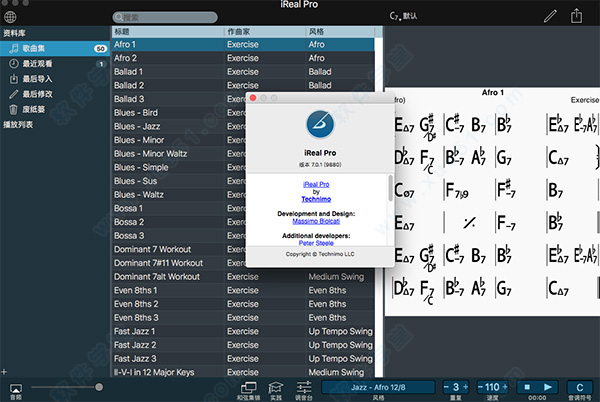Click the iReal Pro app logo

tap(320, 124)
